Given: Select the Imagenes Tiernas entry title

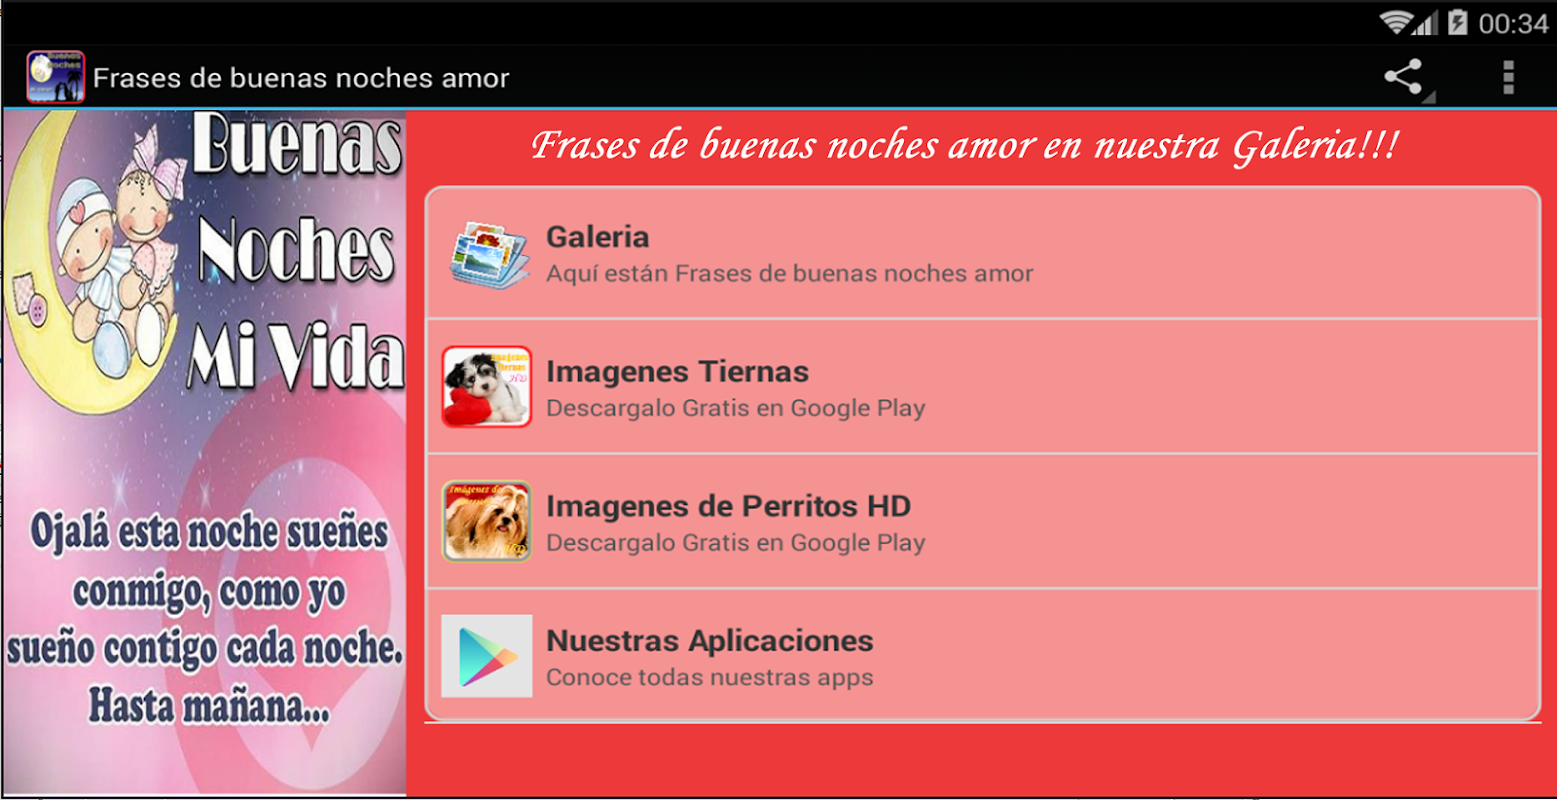Looking at the screenshot, I should [x=678, y=372].
